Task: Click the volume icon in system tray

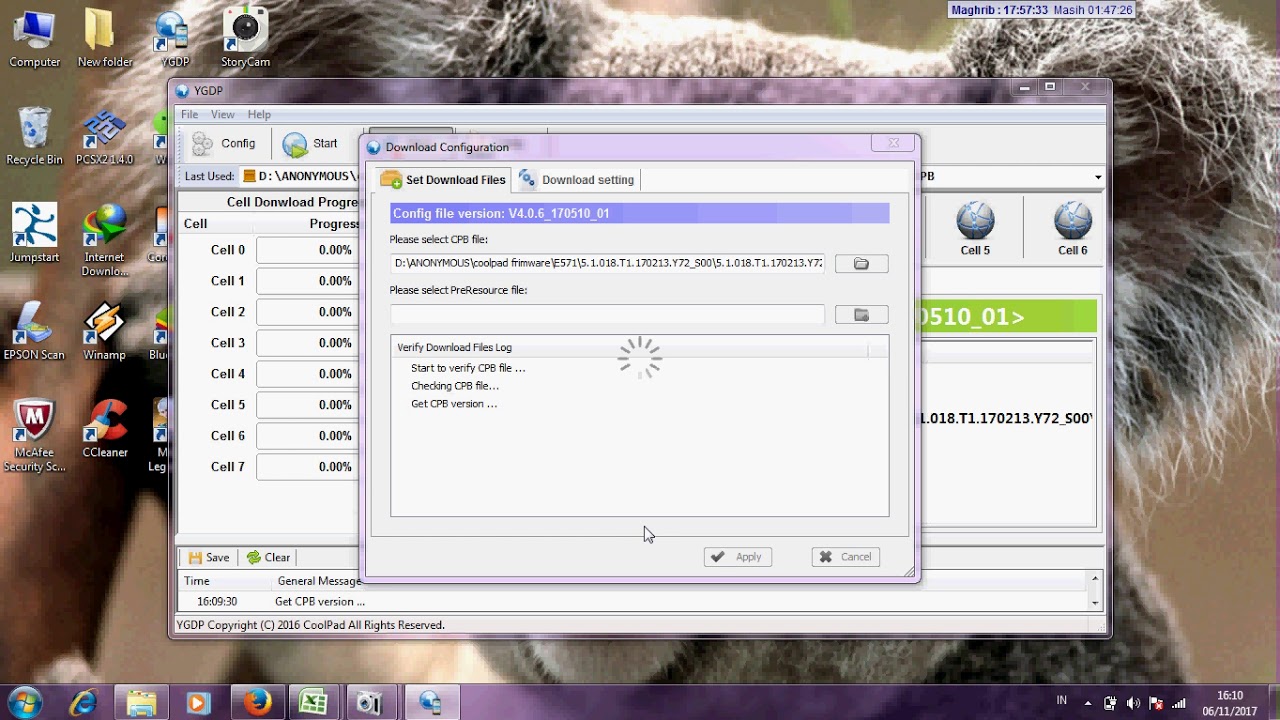Action: pyautogui.click(x=1133, y=703)
